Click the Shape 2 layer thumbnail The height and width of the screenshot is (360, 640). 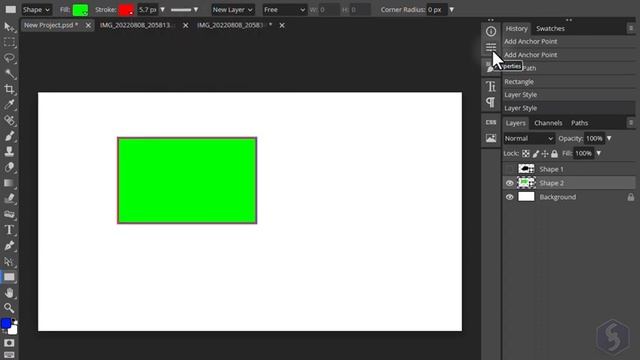(526, 183)
